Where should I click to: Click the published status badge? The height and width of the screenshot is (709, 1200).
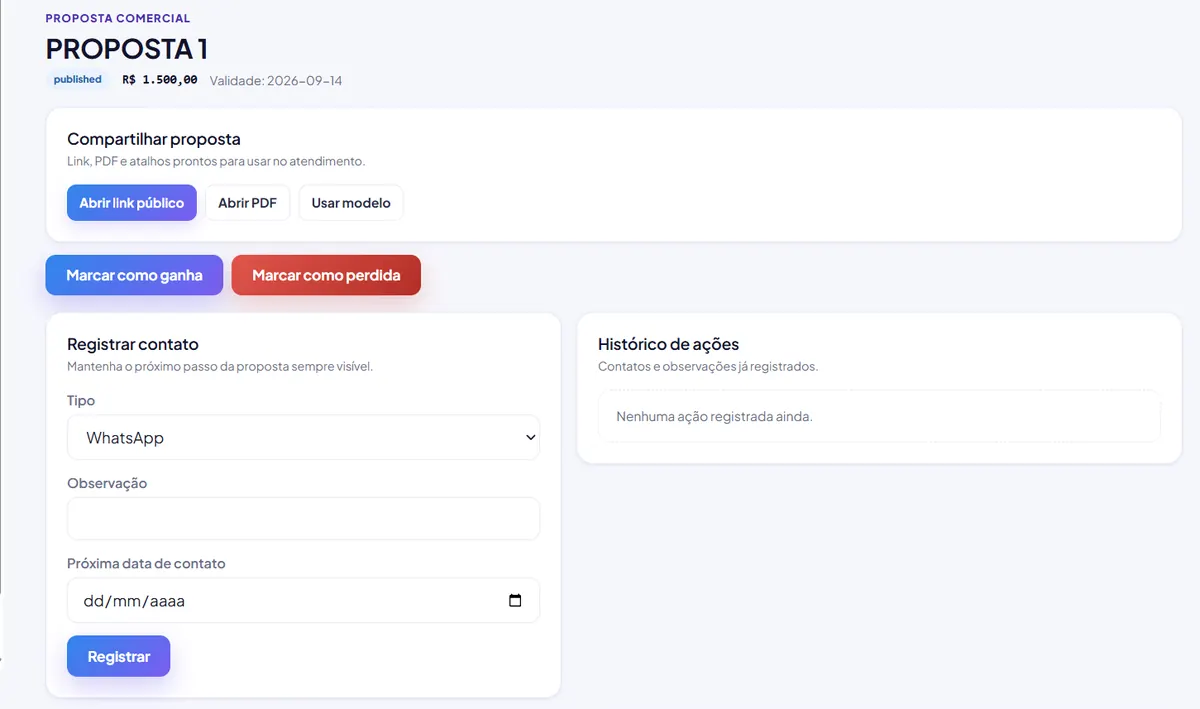pos(77,79)
